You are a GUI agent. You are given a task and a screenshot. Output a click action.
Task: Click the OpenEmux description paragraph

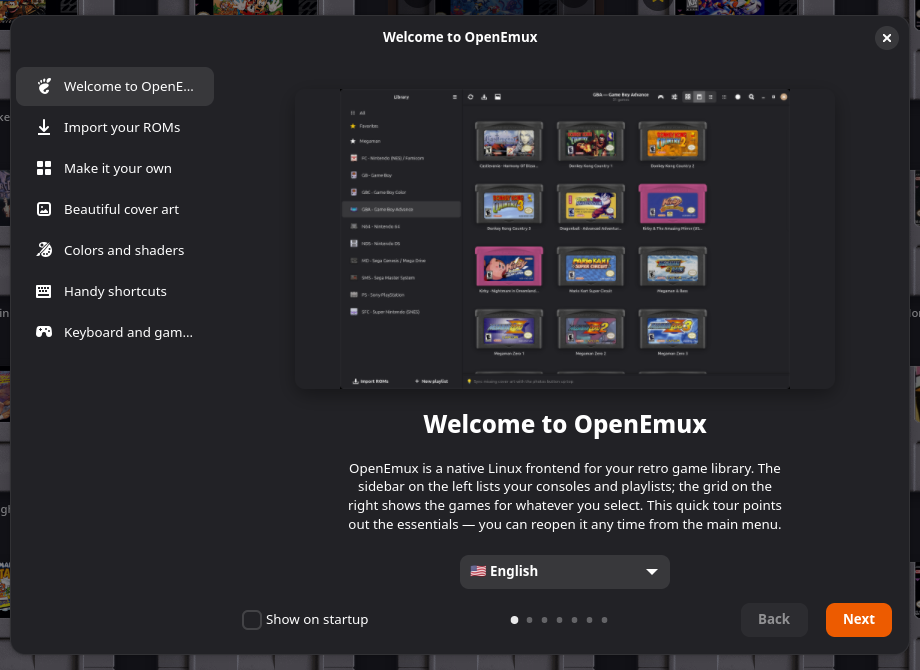point(565,496)
